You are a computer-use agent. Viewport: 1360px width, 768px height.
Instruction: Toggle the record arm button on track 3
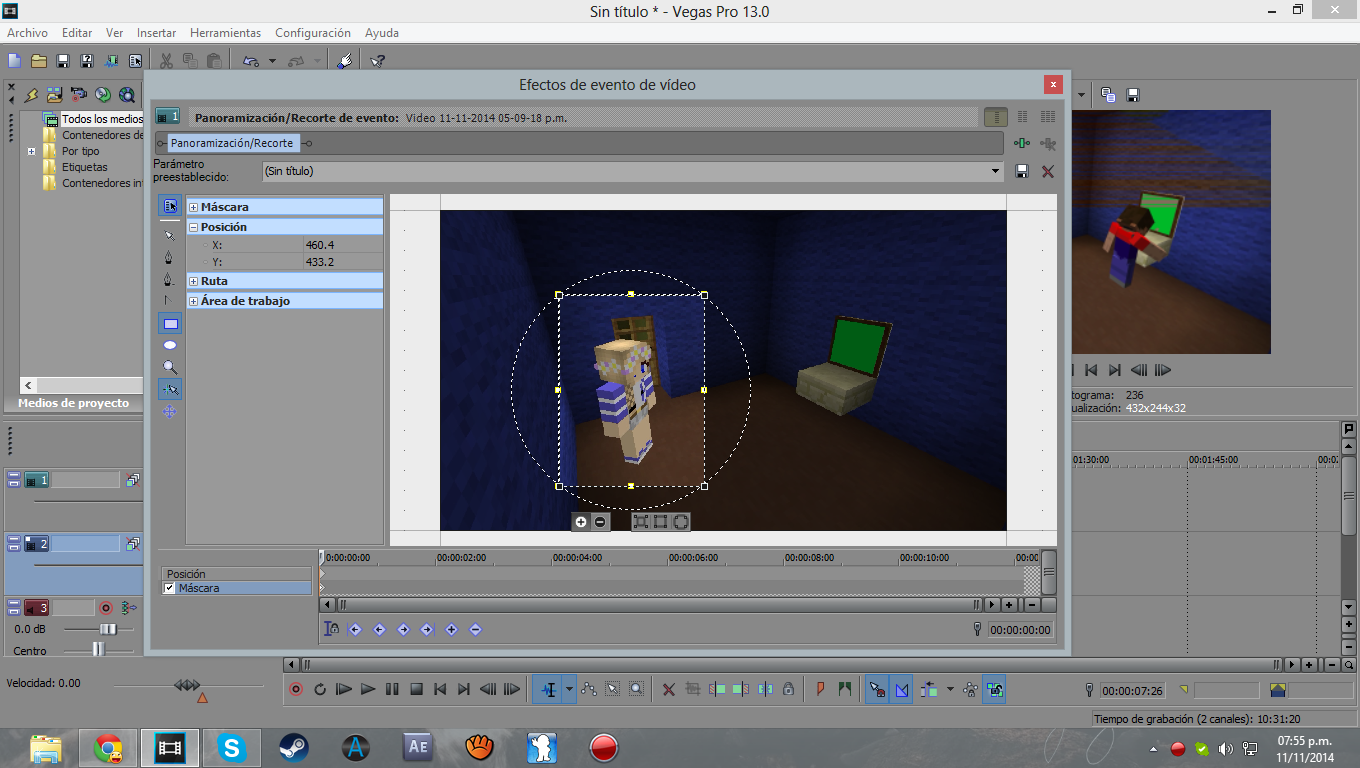click(105, 607)
